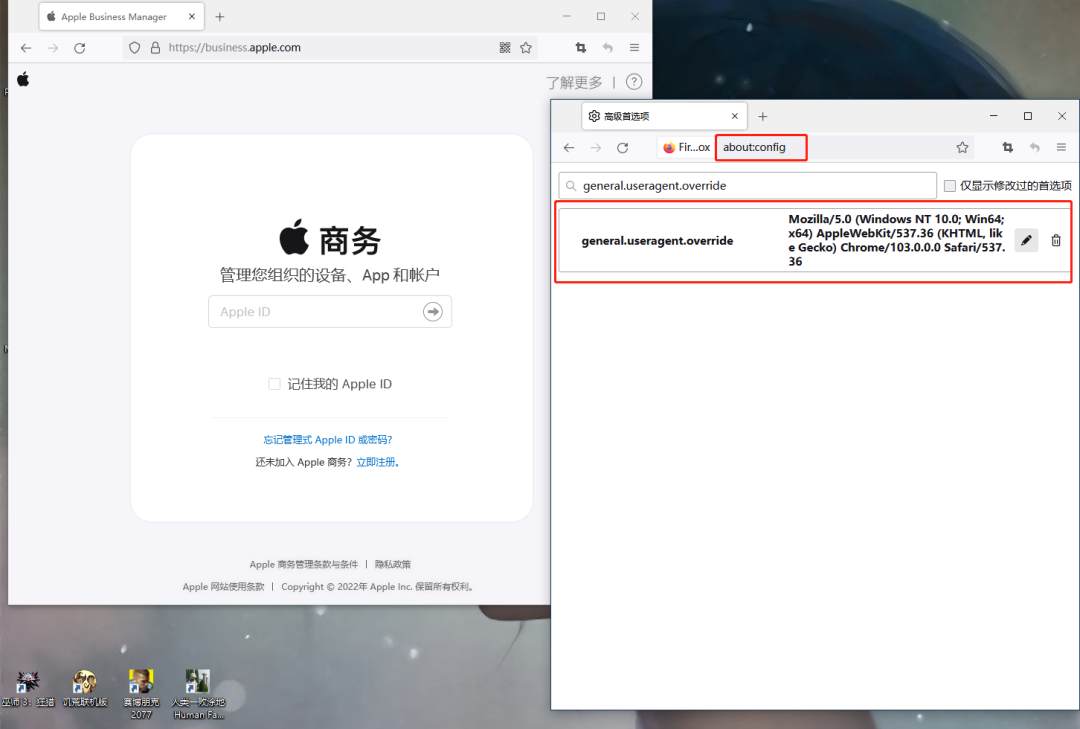Open hamburger menu in about:config window
This screenshot has height=729, width=1080.
pos(1061,147)
